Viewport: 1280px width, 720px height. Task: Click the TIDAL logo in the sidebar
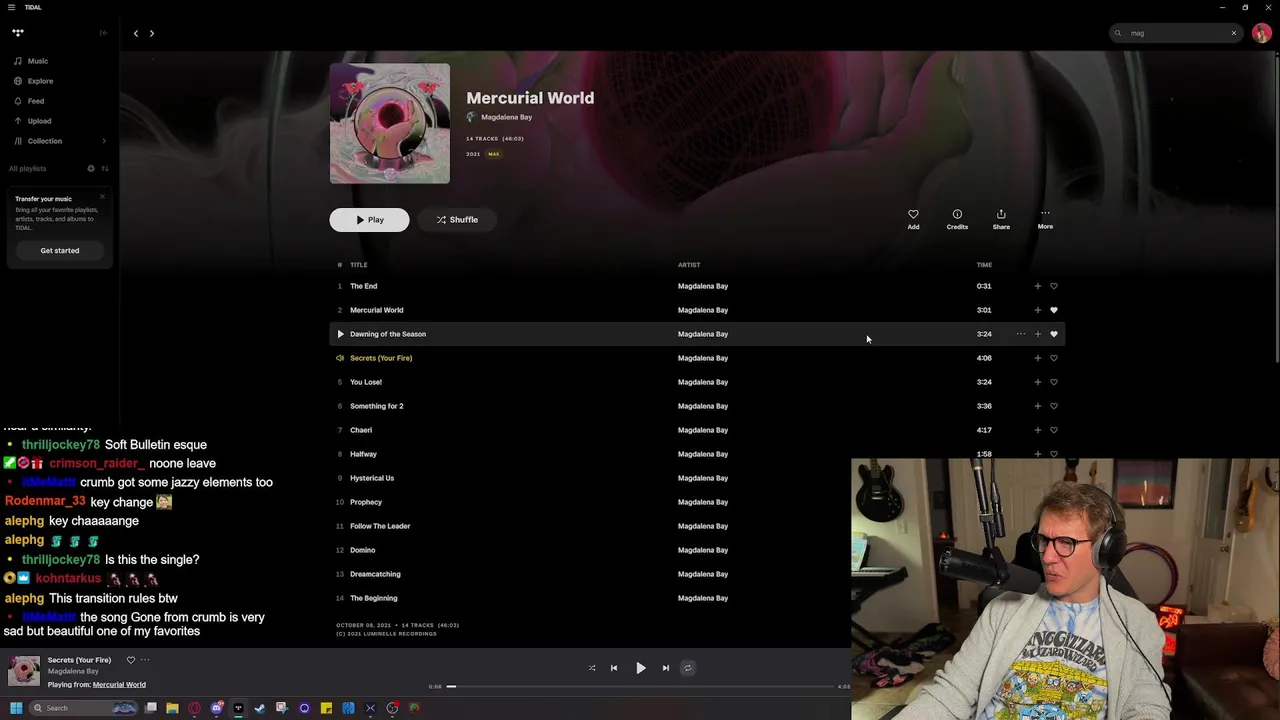[18, 33]
